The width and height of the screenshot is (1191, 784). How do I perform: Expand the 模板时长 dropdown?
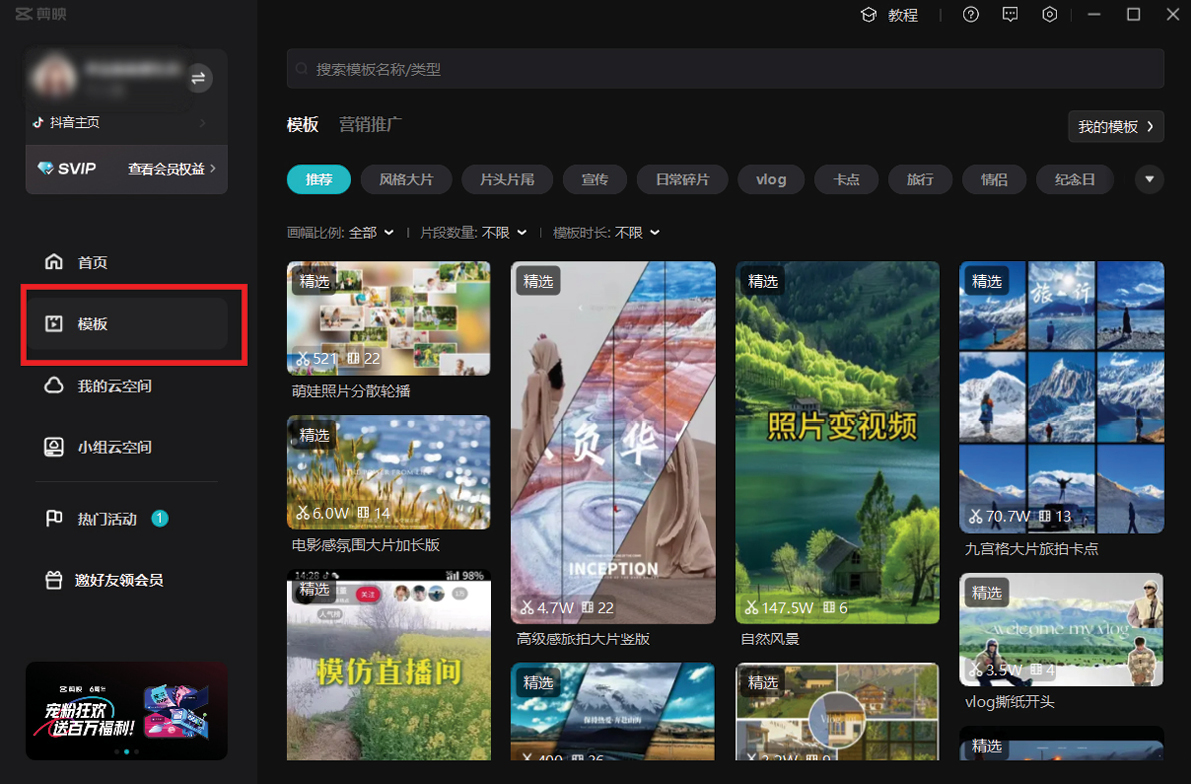coord(637,233)
